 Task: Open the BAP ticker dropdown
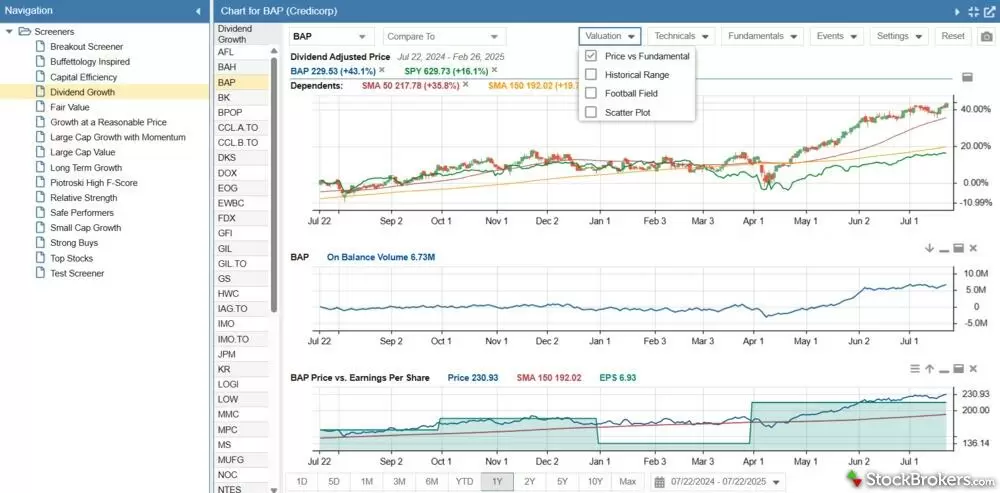point(362,37)
